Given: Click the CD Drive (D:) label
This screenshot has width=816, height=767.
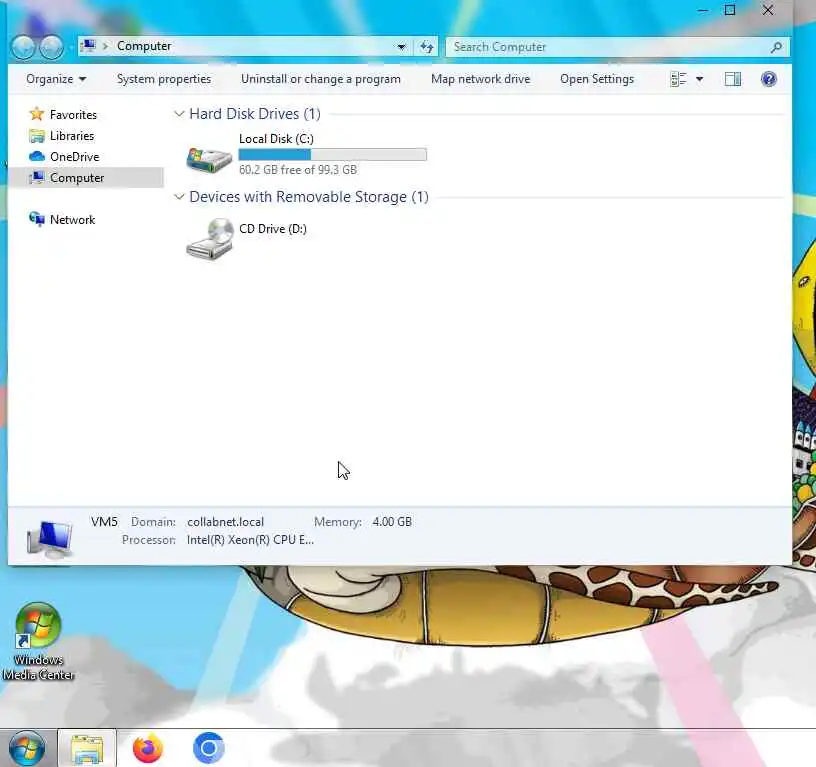Looking at the screenshot, I should (273, 229).
